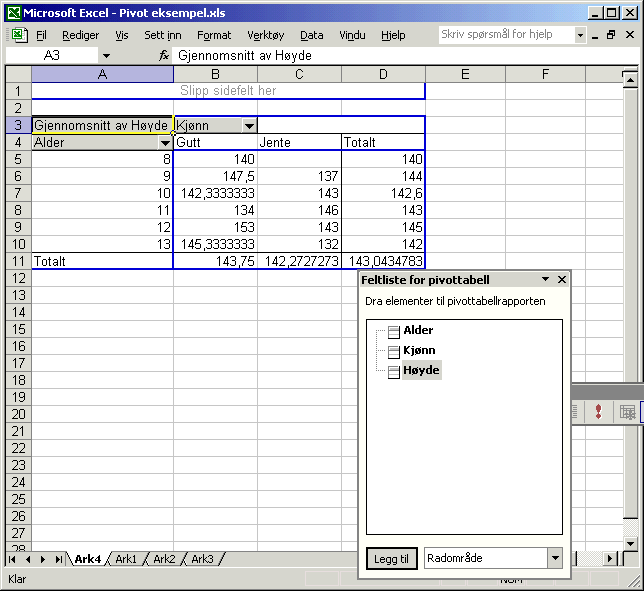Click the Excel workbook icon in menu bar
The image size is (644, 591).
point(19,35)
